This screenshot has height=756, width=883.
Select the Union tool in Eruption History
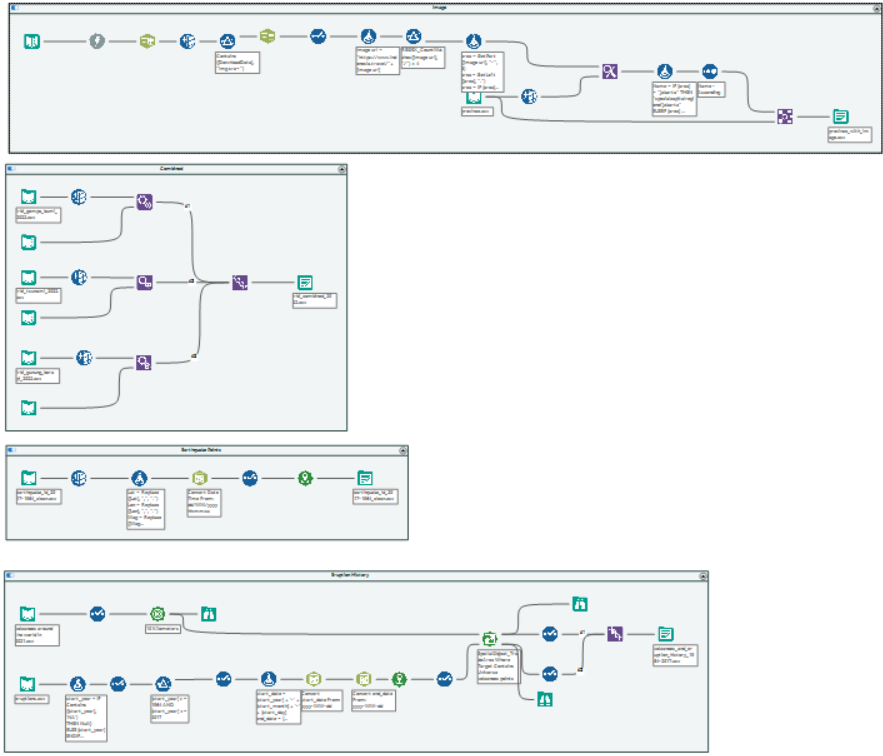pos(615,634)
